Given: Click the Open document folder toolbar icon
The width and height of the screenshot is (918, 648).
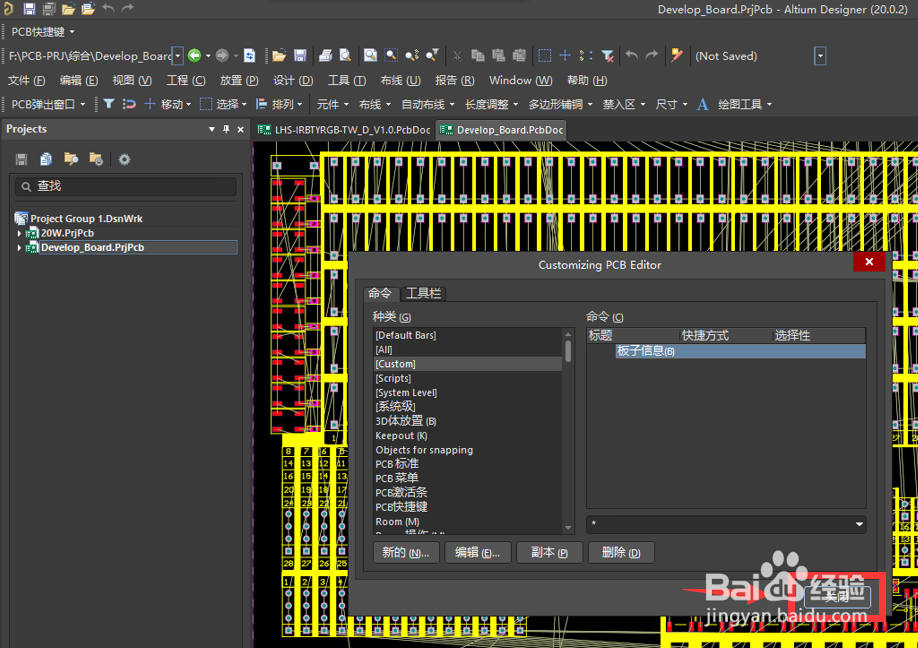Looking at the screenshot, I should 279,56.
